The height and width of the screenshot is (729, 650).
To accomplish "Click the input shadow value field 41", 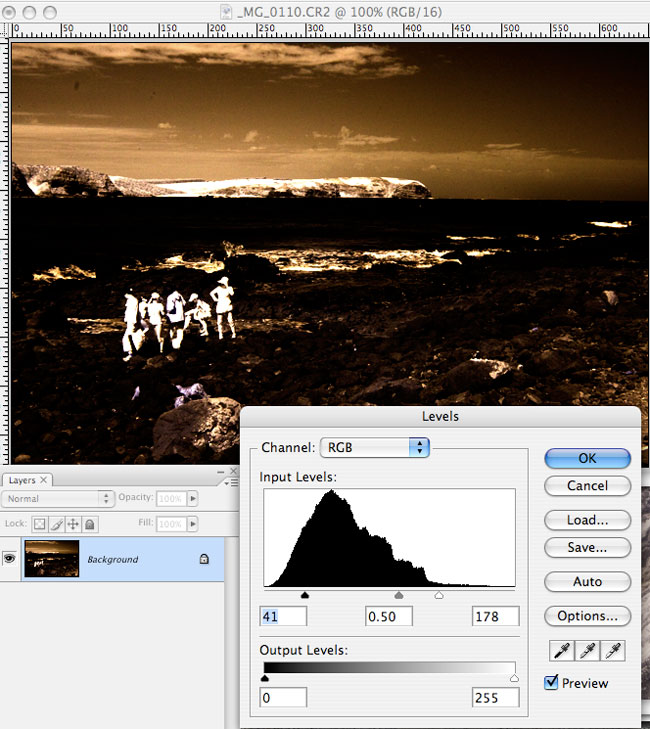I will tap(284, 617).
